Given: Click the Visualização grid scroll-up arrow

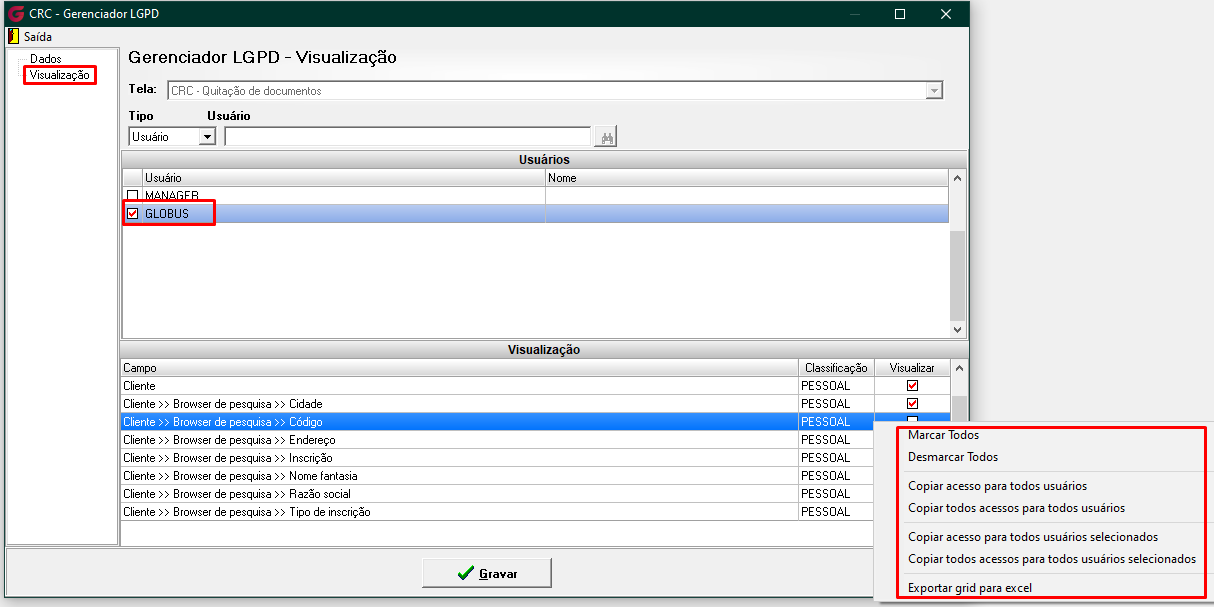Looking at the screenshot, I should 960,368.
